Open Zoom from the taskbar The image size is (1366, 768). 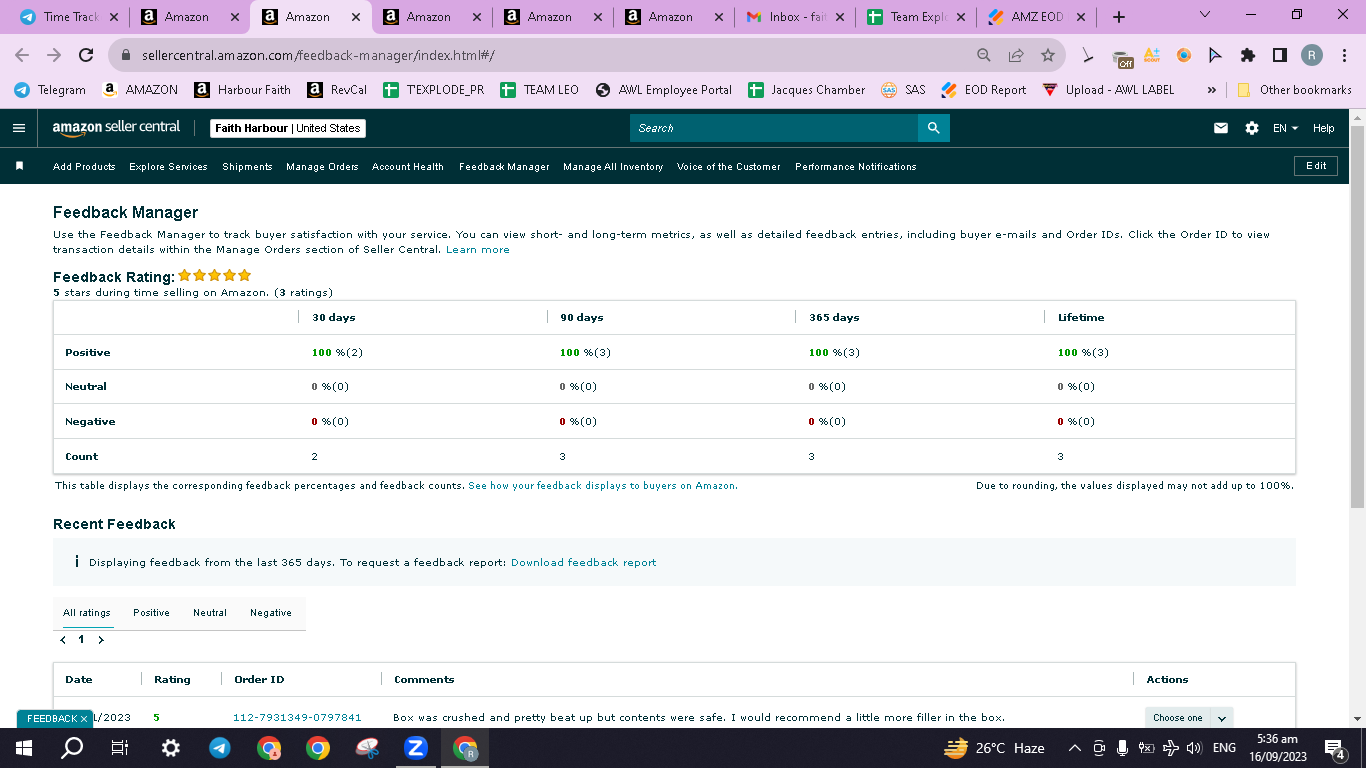416,748
